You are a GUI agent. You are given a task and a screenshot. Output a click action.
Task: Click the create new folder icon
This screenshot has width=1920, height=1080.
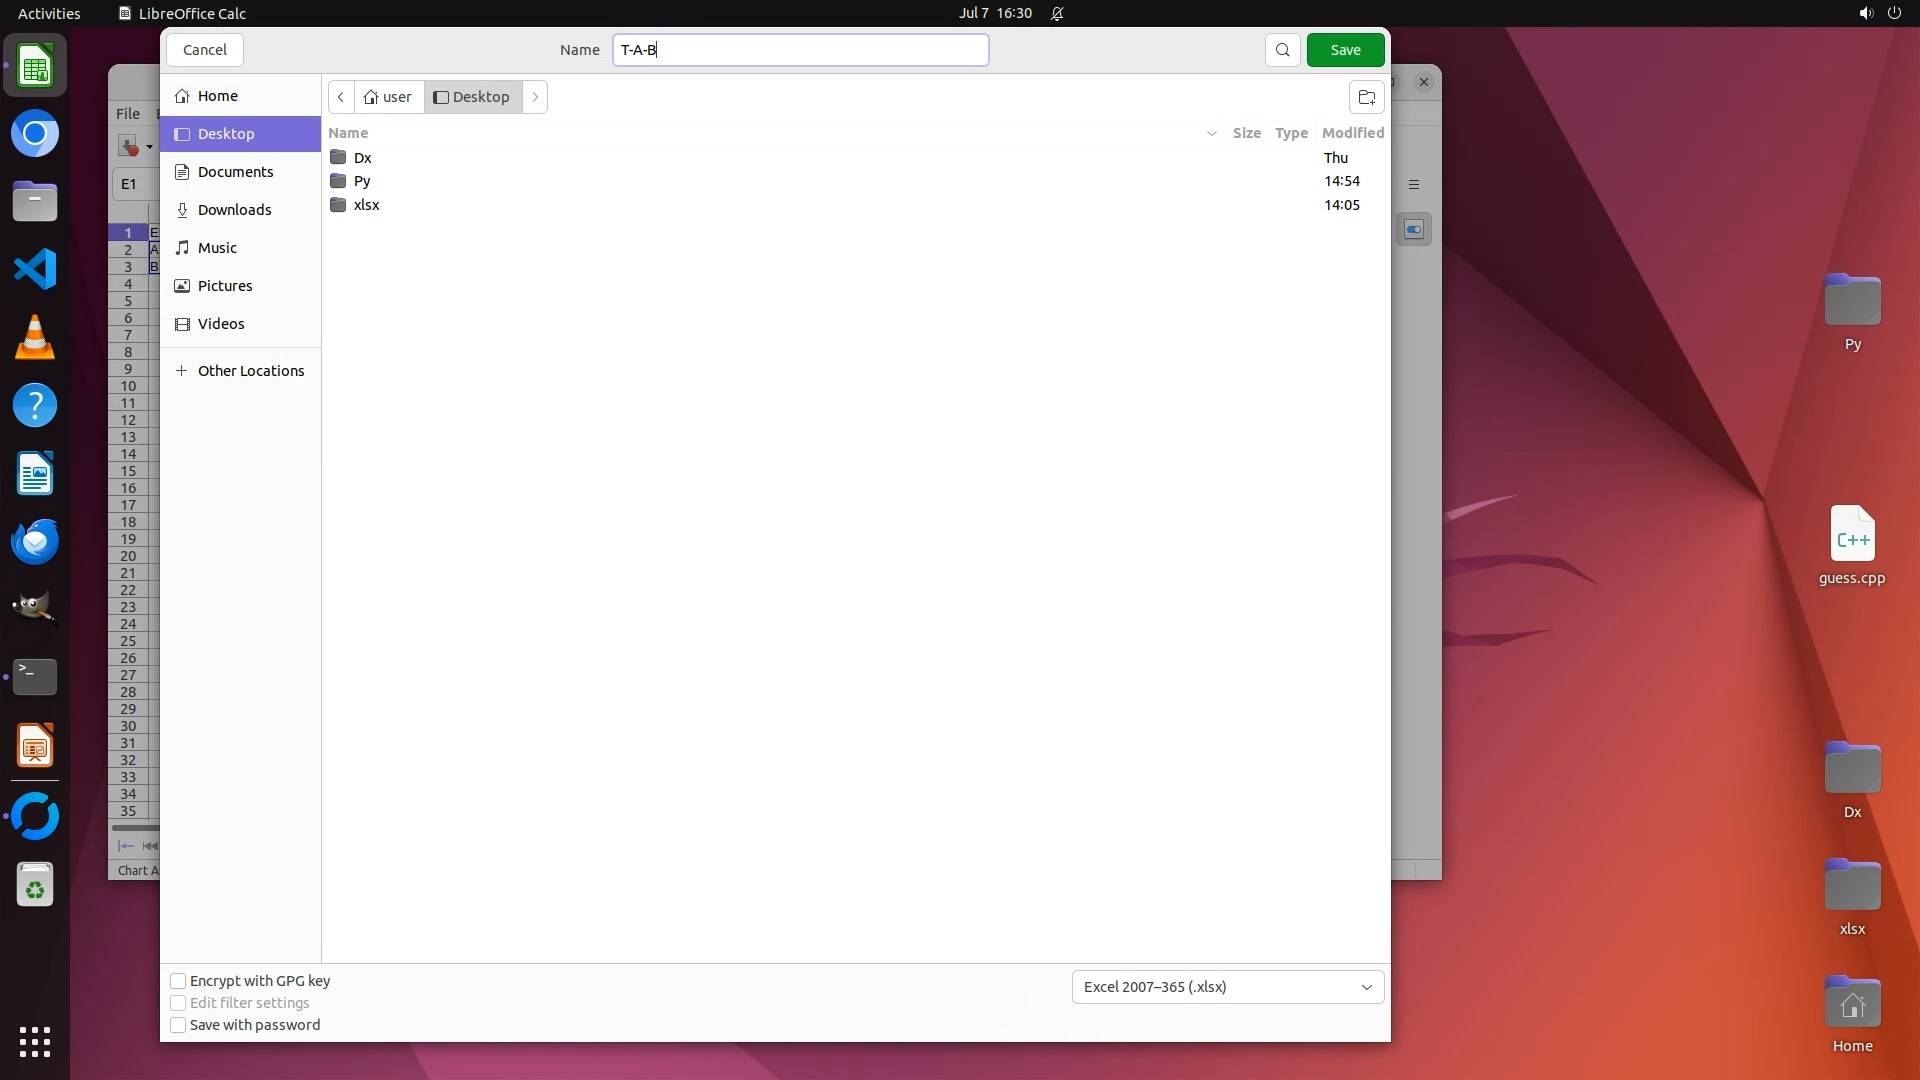click(1366, 97)
